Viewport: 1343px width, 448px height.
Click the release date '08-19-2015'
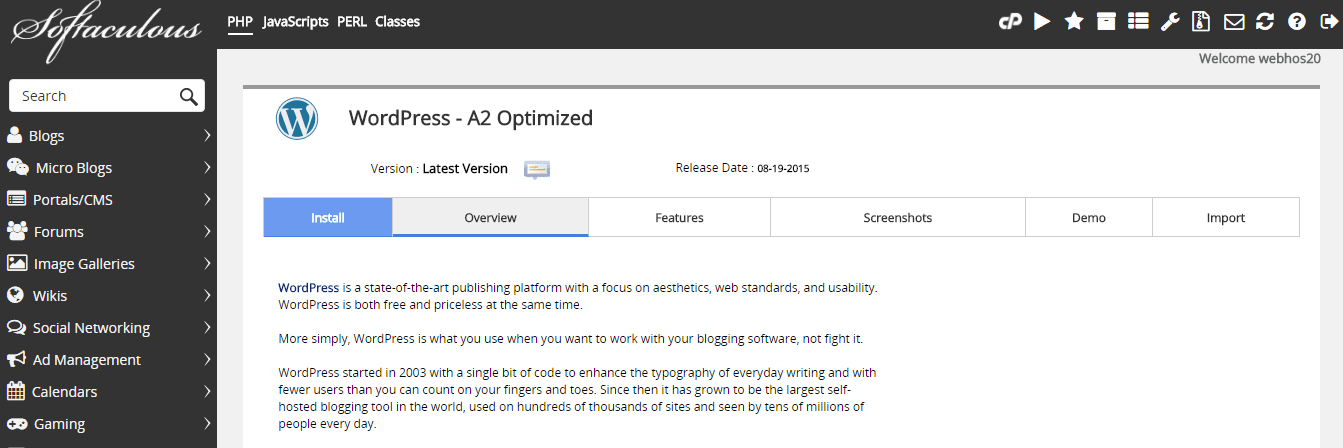[783, 169]
